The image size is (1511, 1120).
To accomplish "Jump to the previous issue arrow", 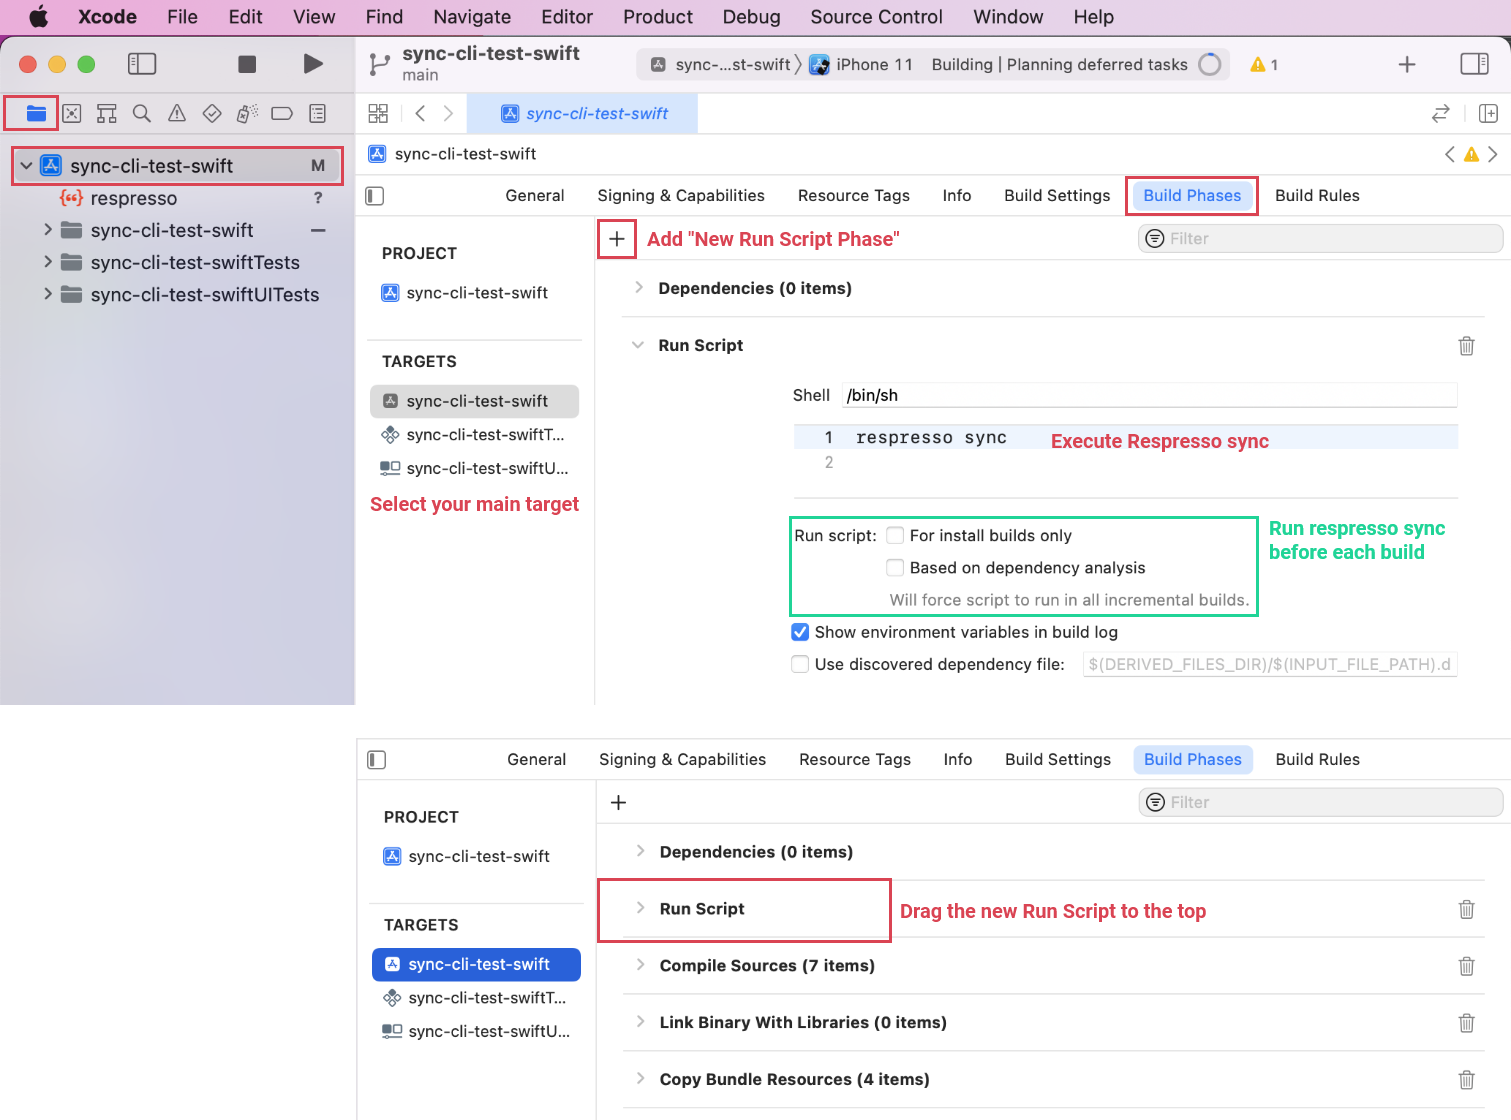I will click(1449, 154).
